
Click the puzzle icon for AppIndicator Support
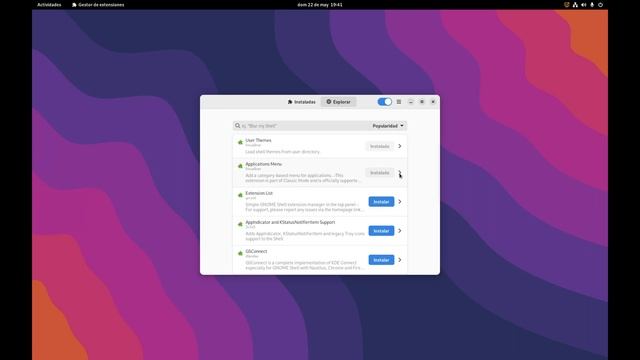coord(240,224)
